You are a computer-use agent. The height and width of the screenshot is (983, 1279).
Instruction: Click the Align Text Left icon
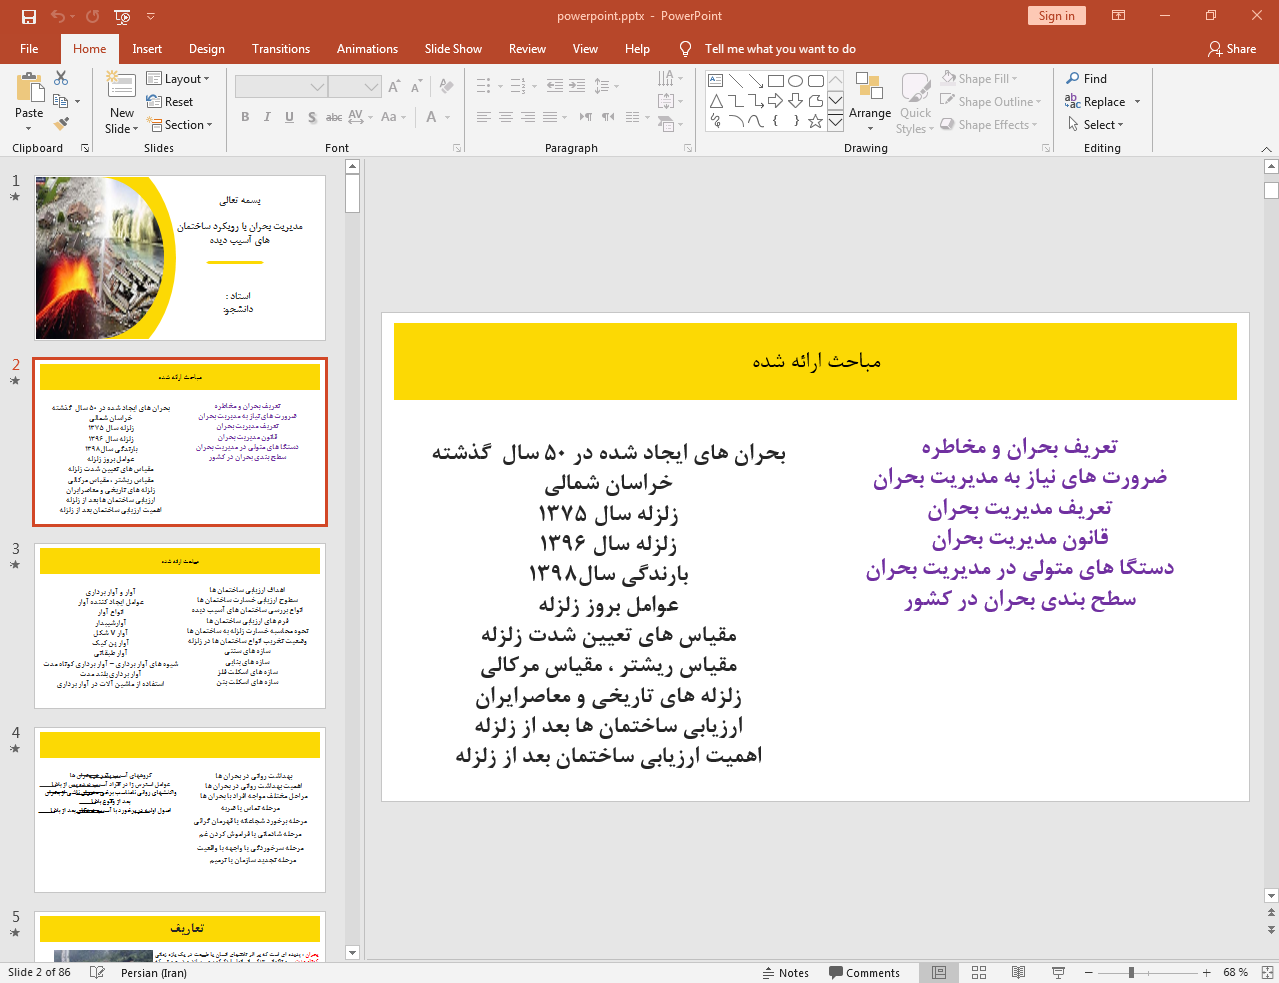pyautogui.click(x=484, y=117)
